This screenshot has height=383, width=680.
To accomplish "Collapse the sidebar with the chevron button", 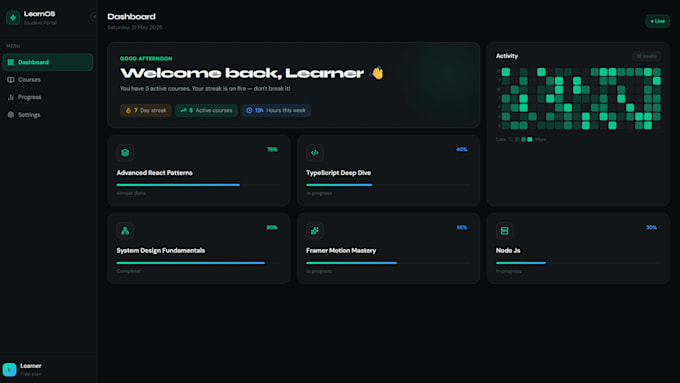I will (94, 17).
